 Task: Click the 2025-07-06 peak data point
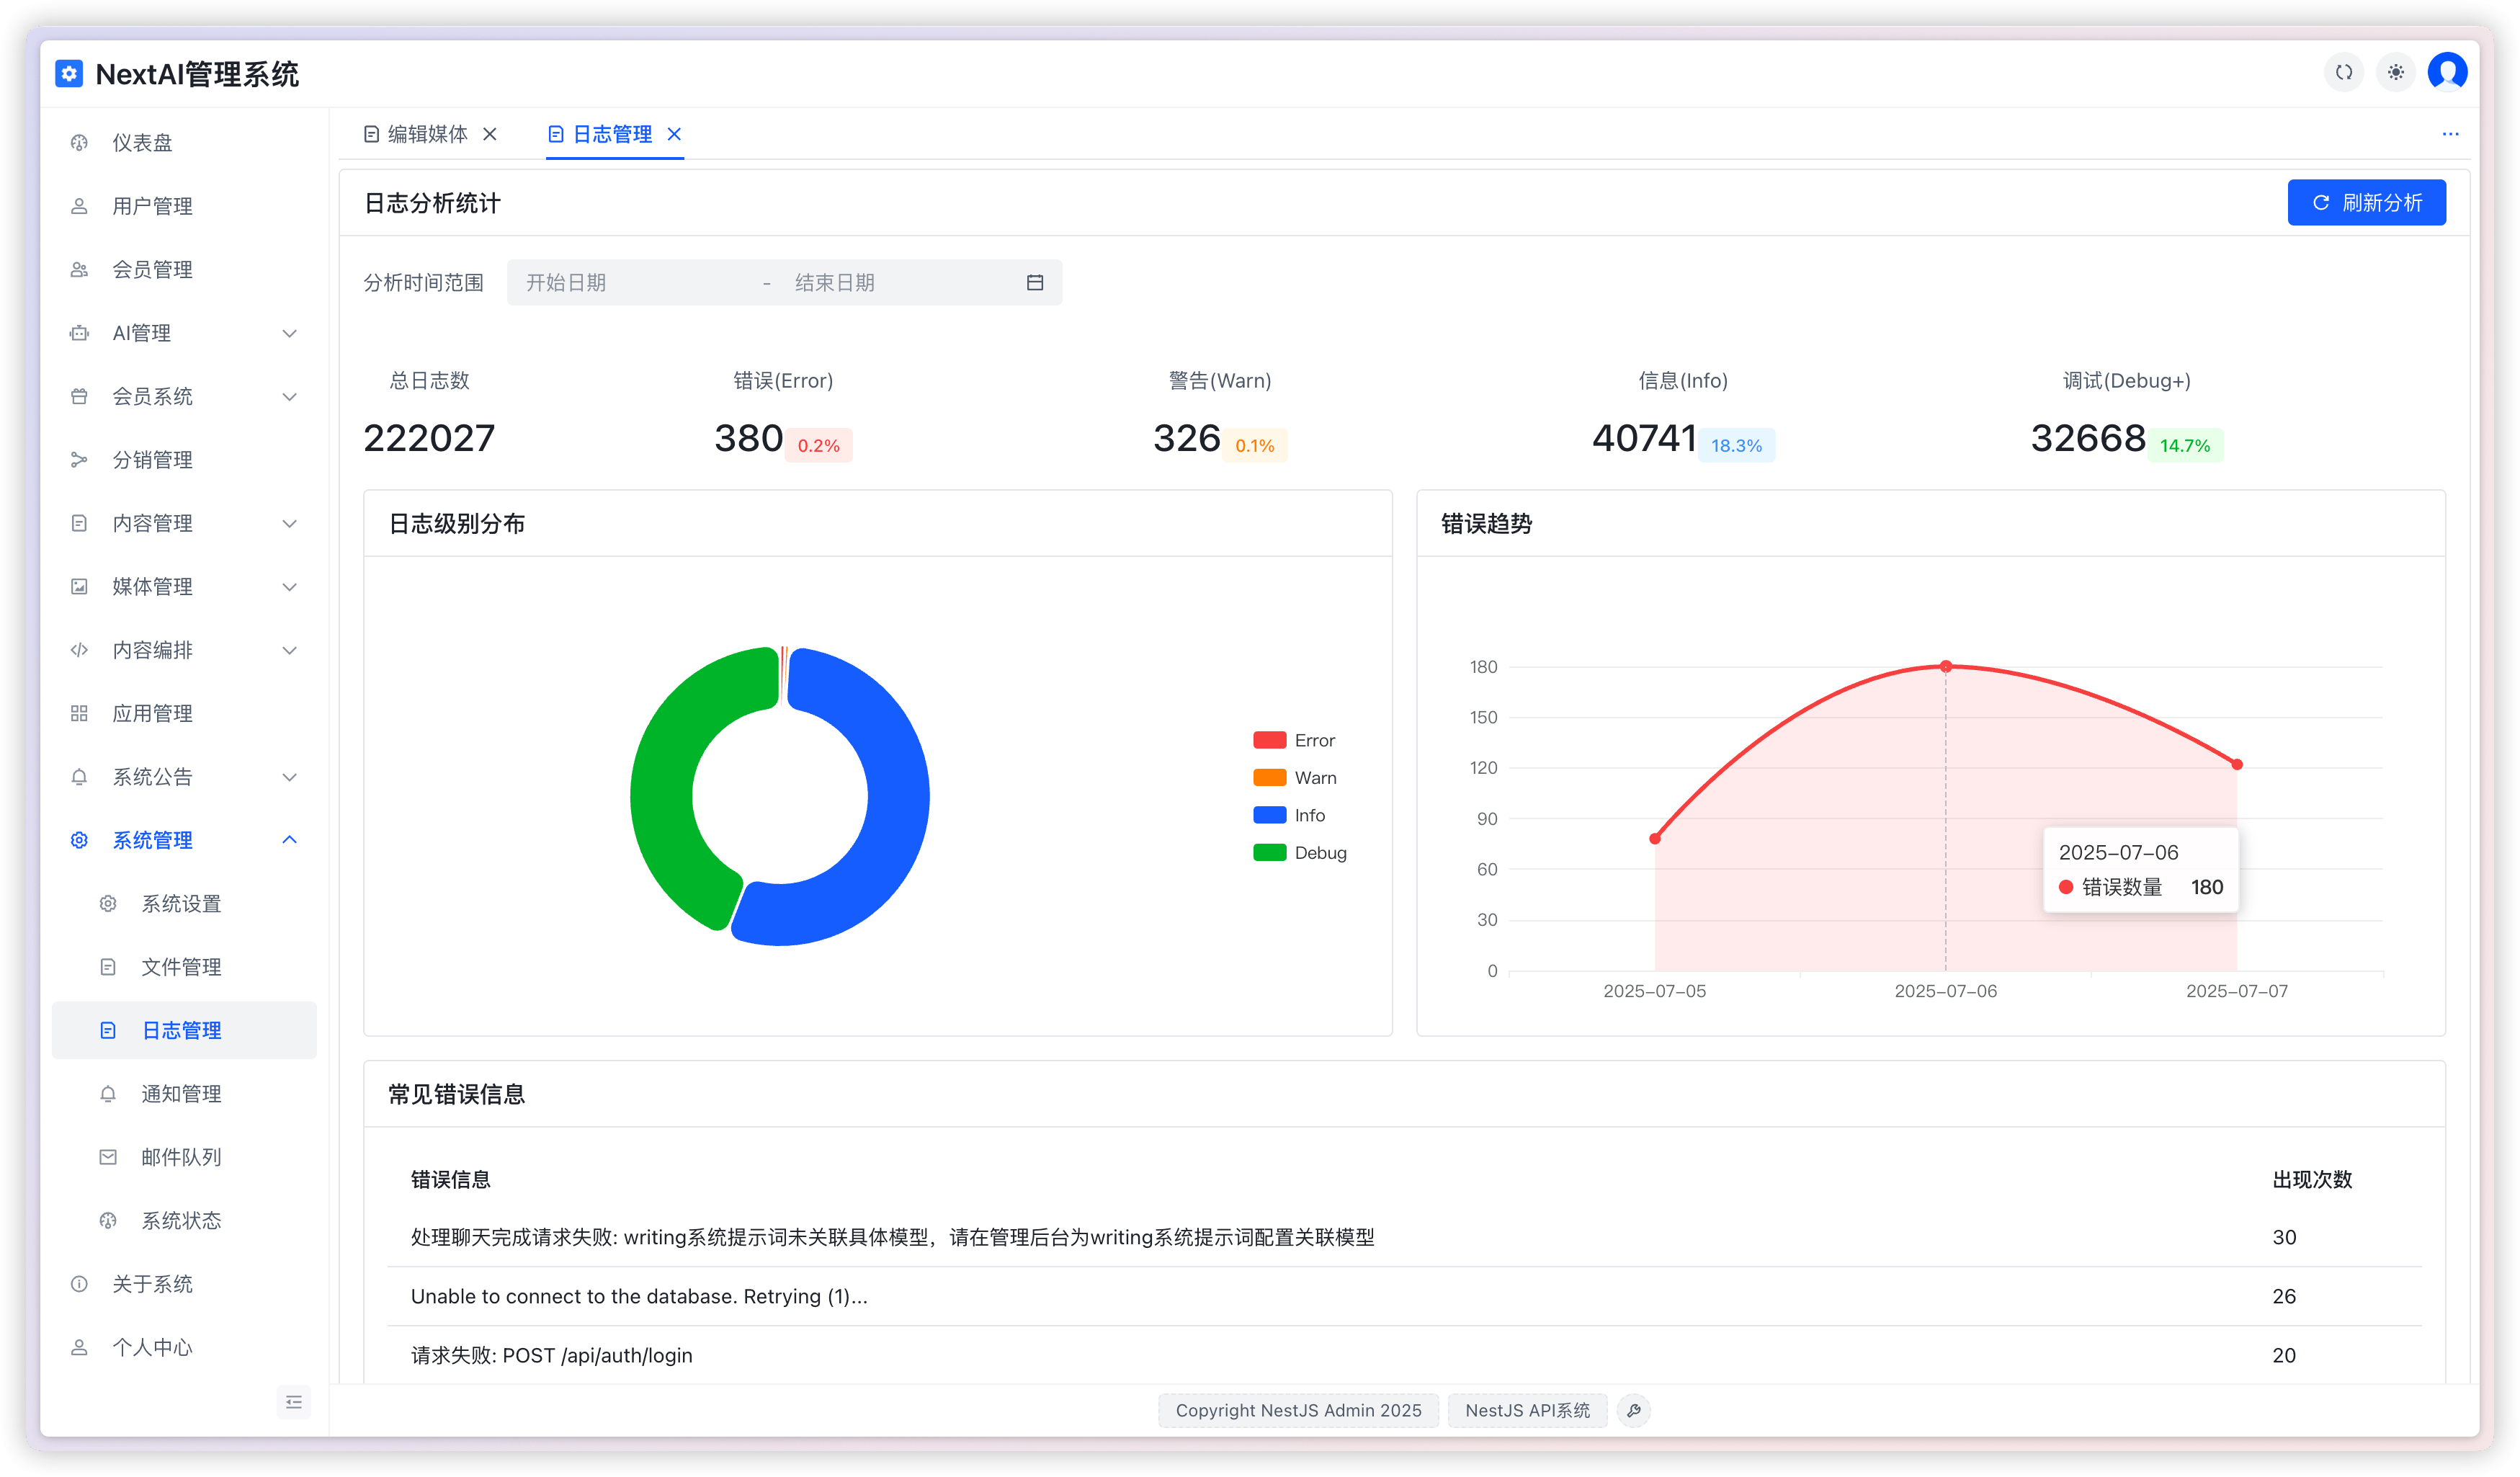click(1945, 666)
